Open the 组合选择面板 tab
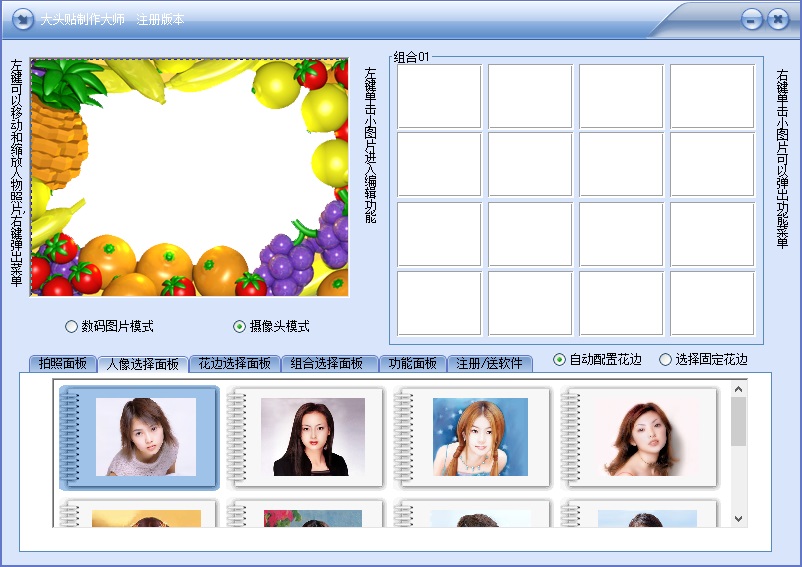This screenshot has width=802, height=567. tap(330, 364)
